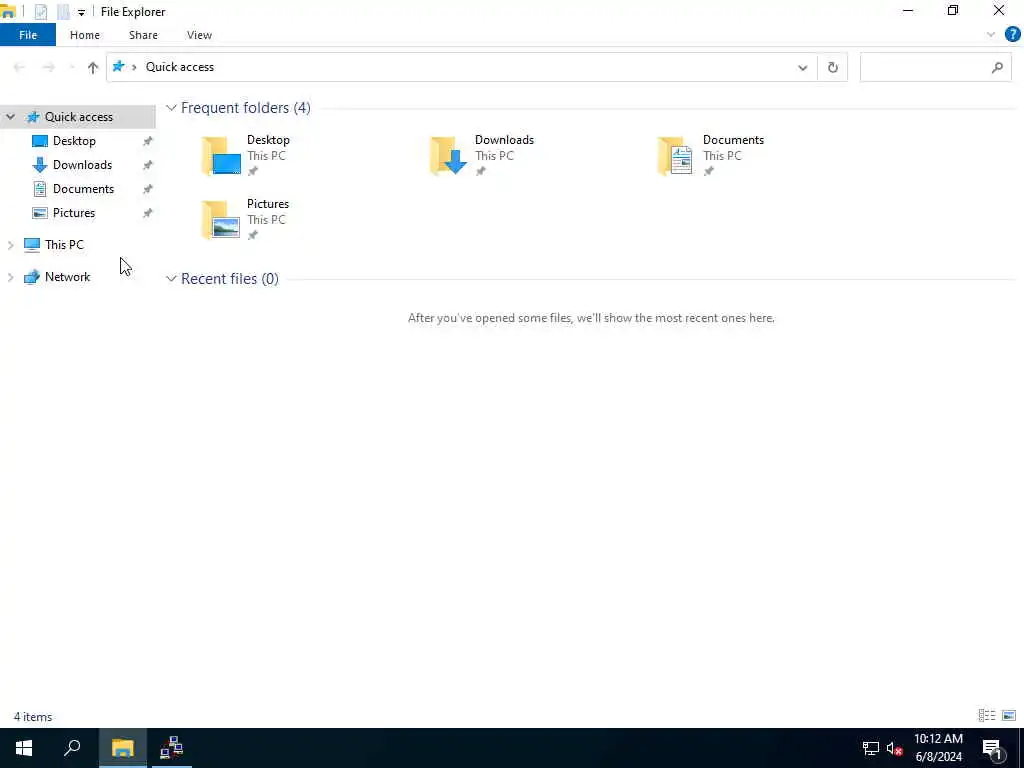This screenshot has height=768, width=1024.
Task: Select Desktop in navigation pane
Action: coord(74,141)
